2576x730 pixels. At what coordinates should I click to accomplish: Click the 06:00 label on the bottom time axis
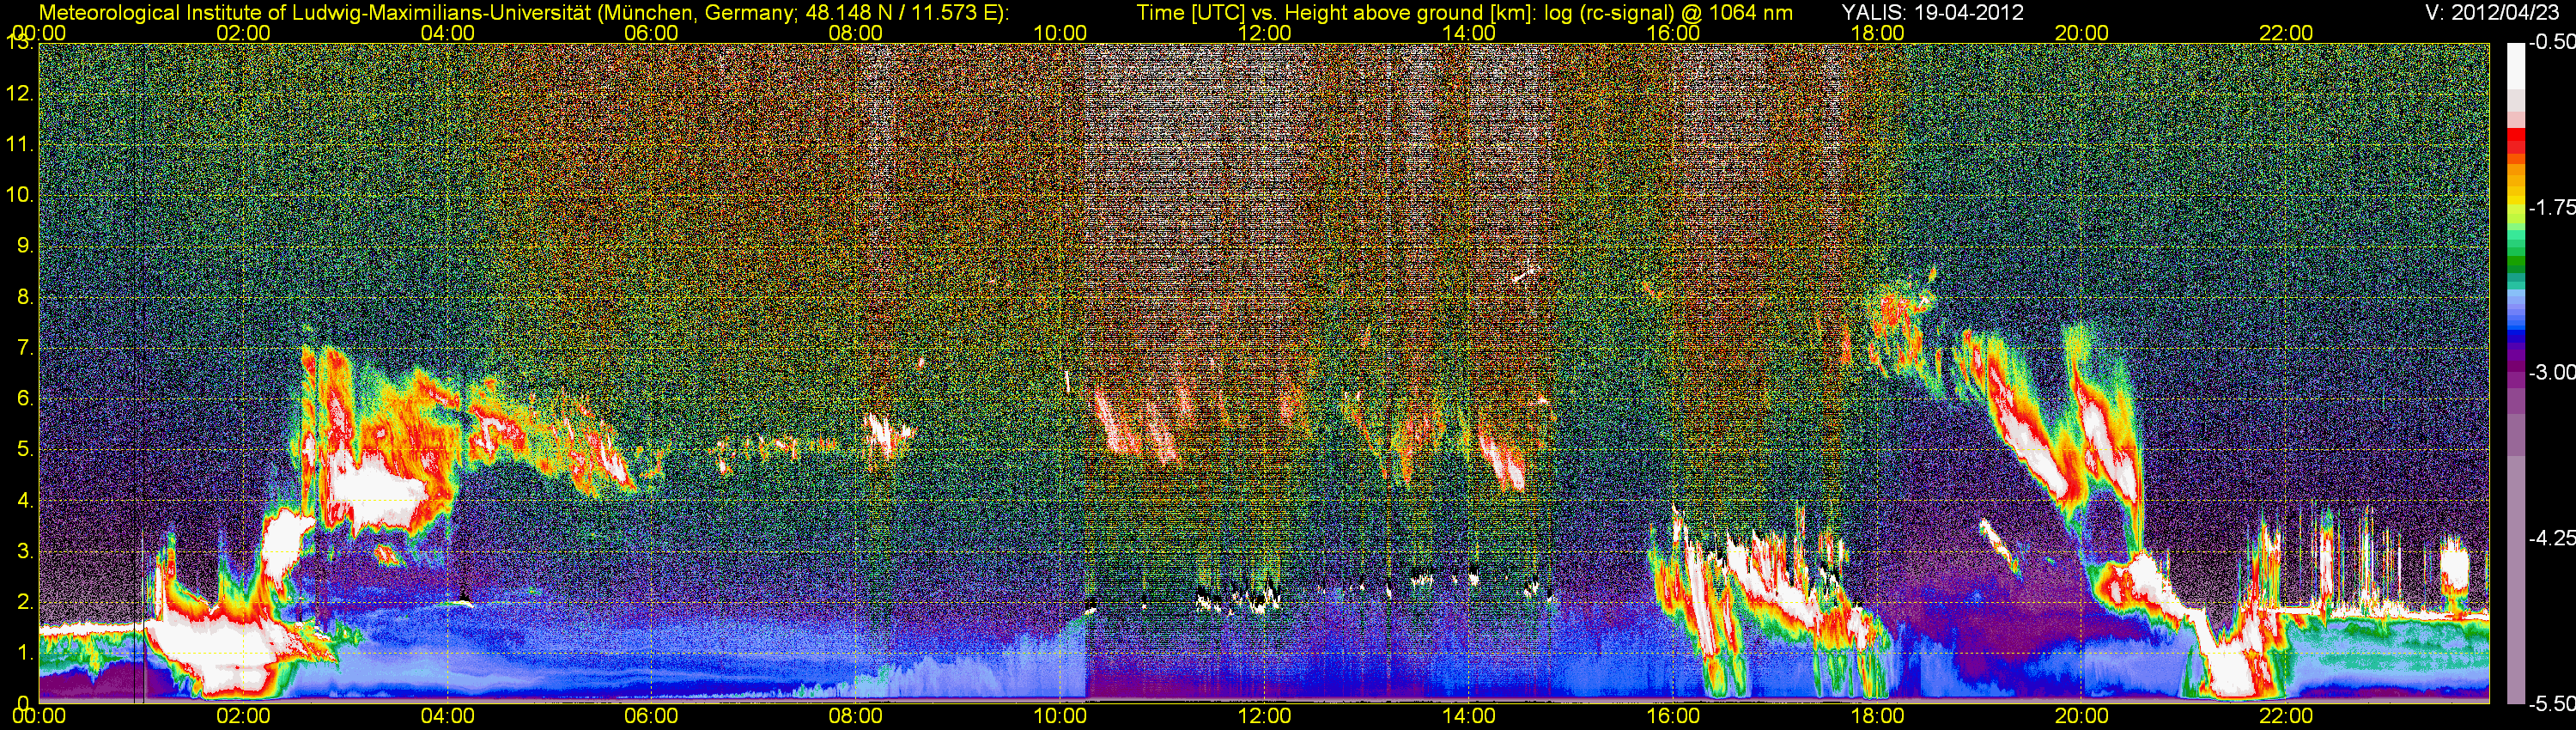click(x=651, y=716)
